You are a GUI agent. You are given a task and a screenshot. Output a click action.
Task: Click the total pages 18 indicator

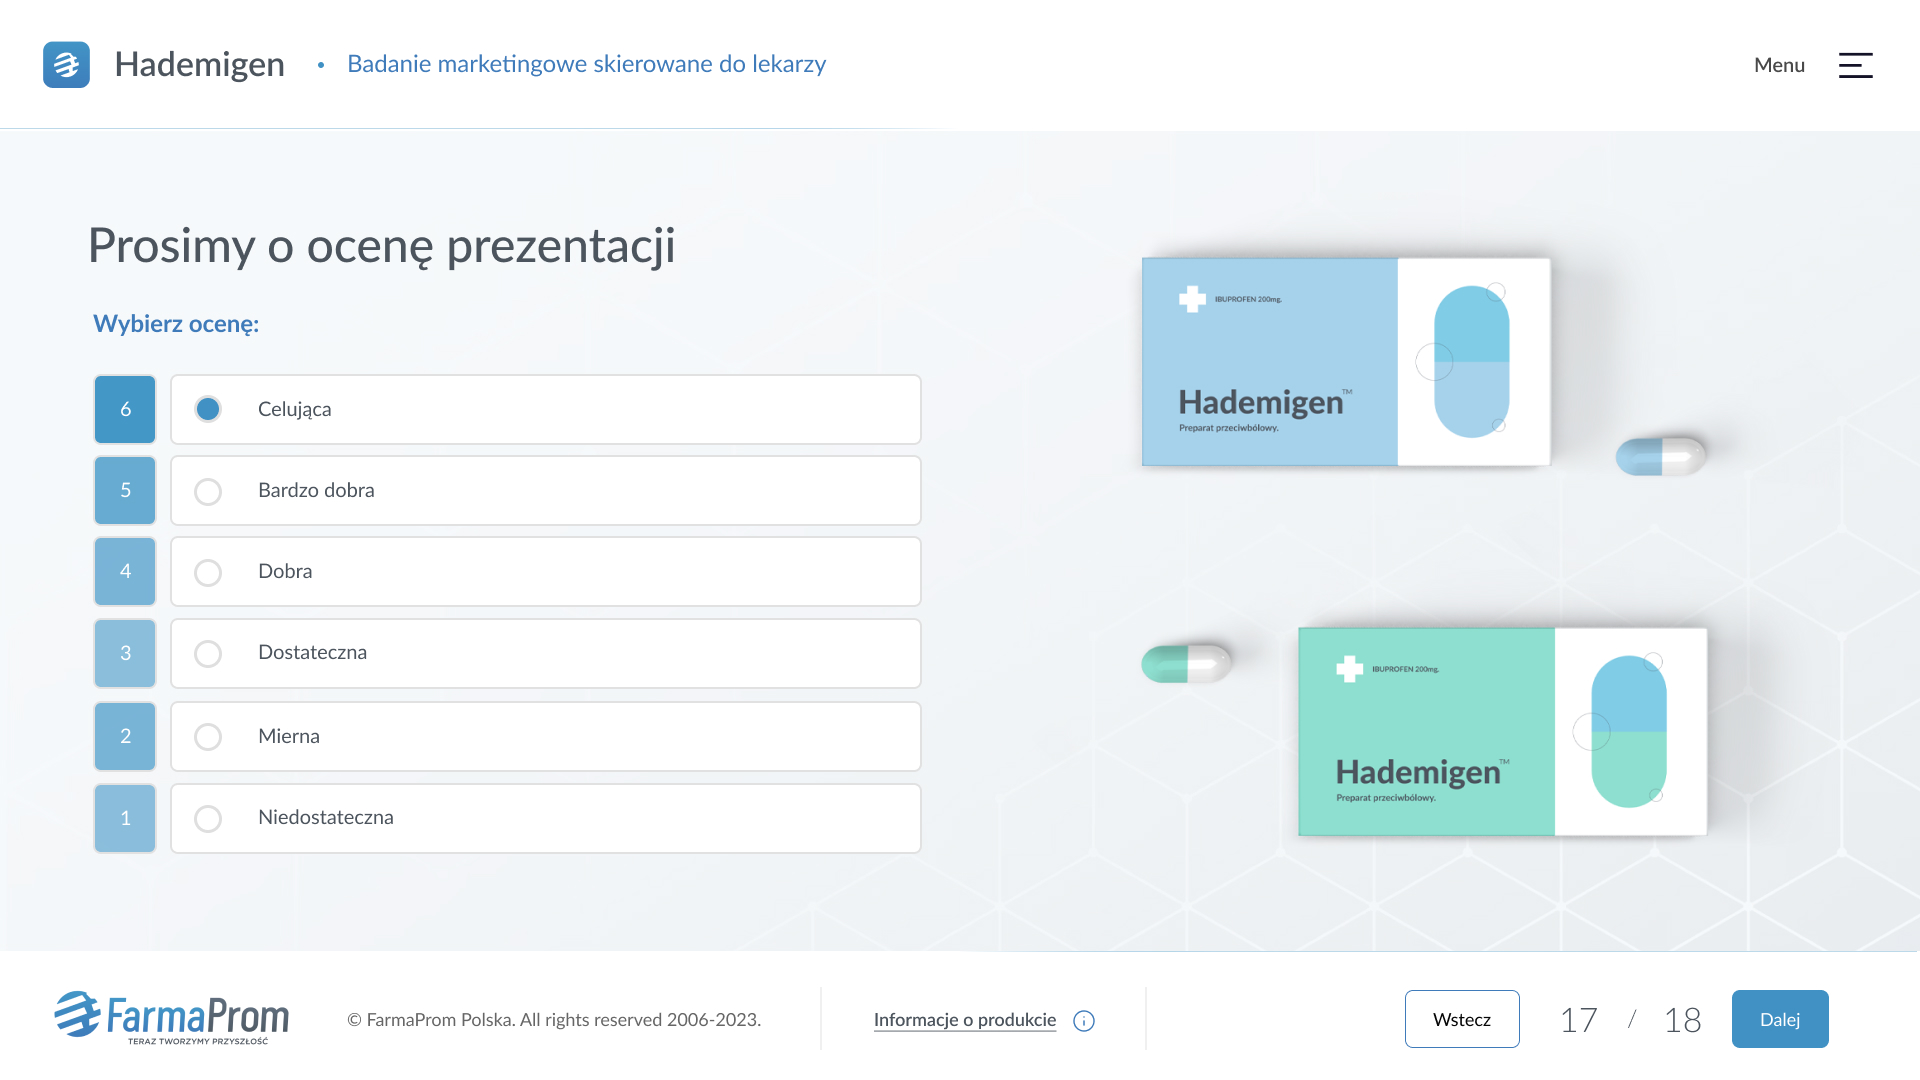point(1682,1020)
